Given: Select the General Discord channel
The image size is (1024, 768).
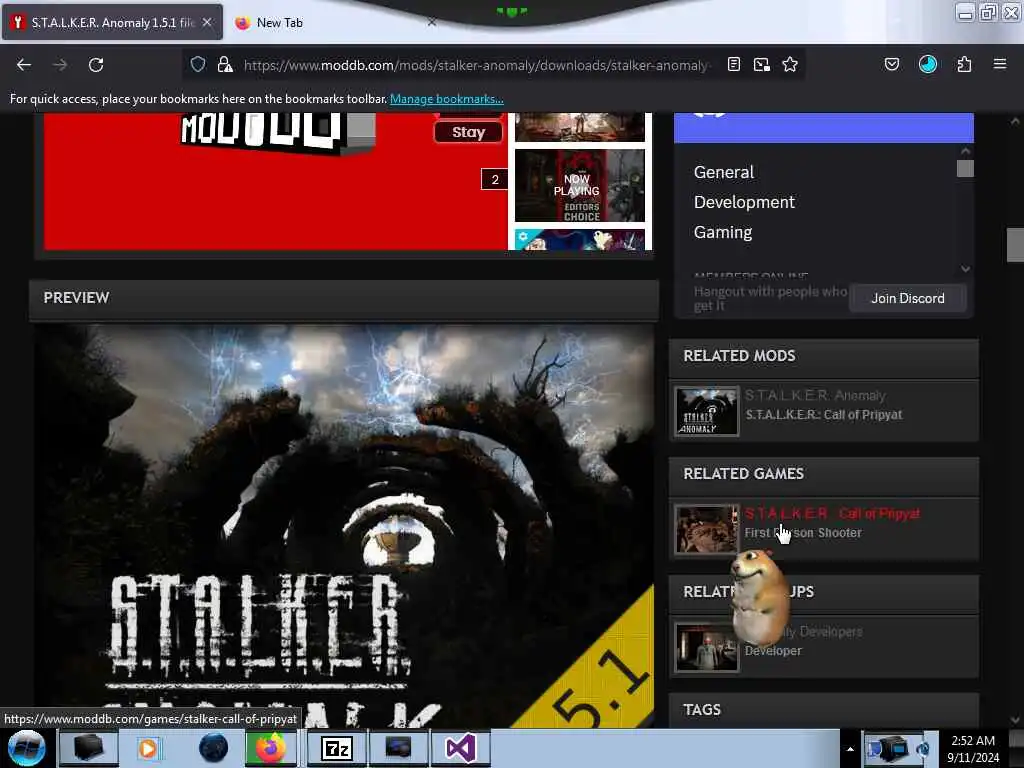Looking at the screenshot, I should [x=724, y=172].
